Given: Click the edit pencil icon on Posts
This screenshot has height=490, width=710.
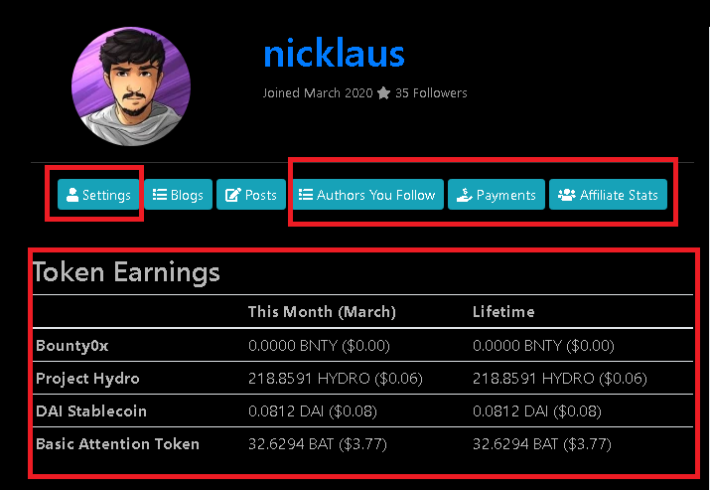Looking at the screenshot, I should click(233, 195).
